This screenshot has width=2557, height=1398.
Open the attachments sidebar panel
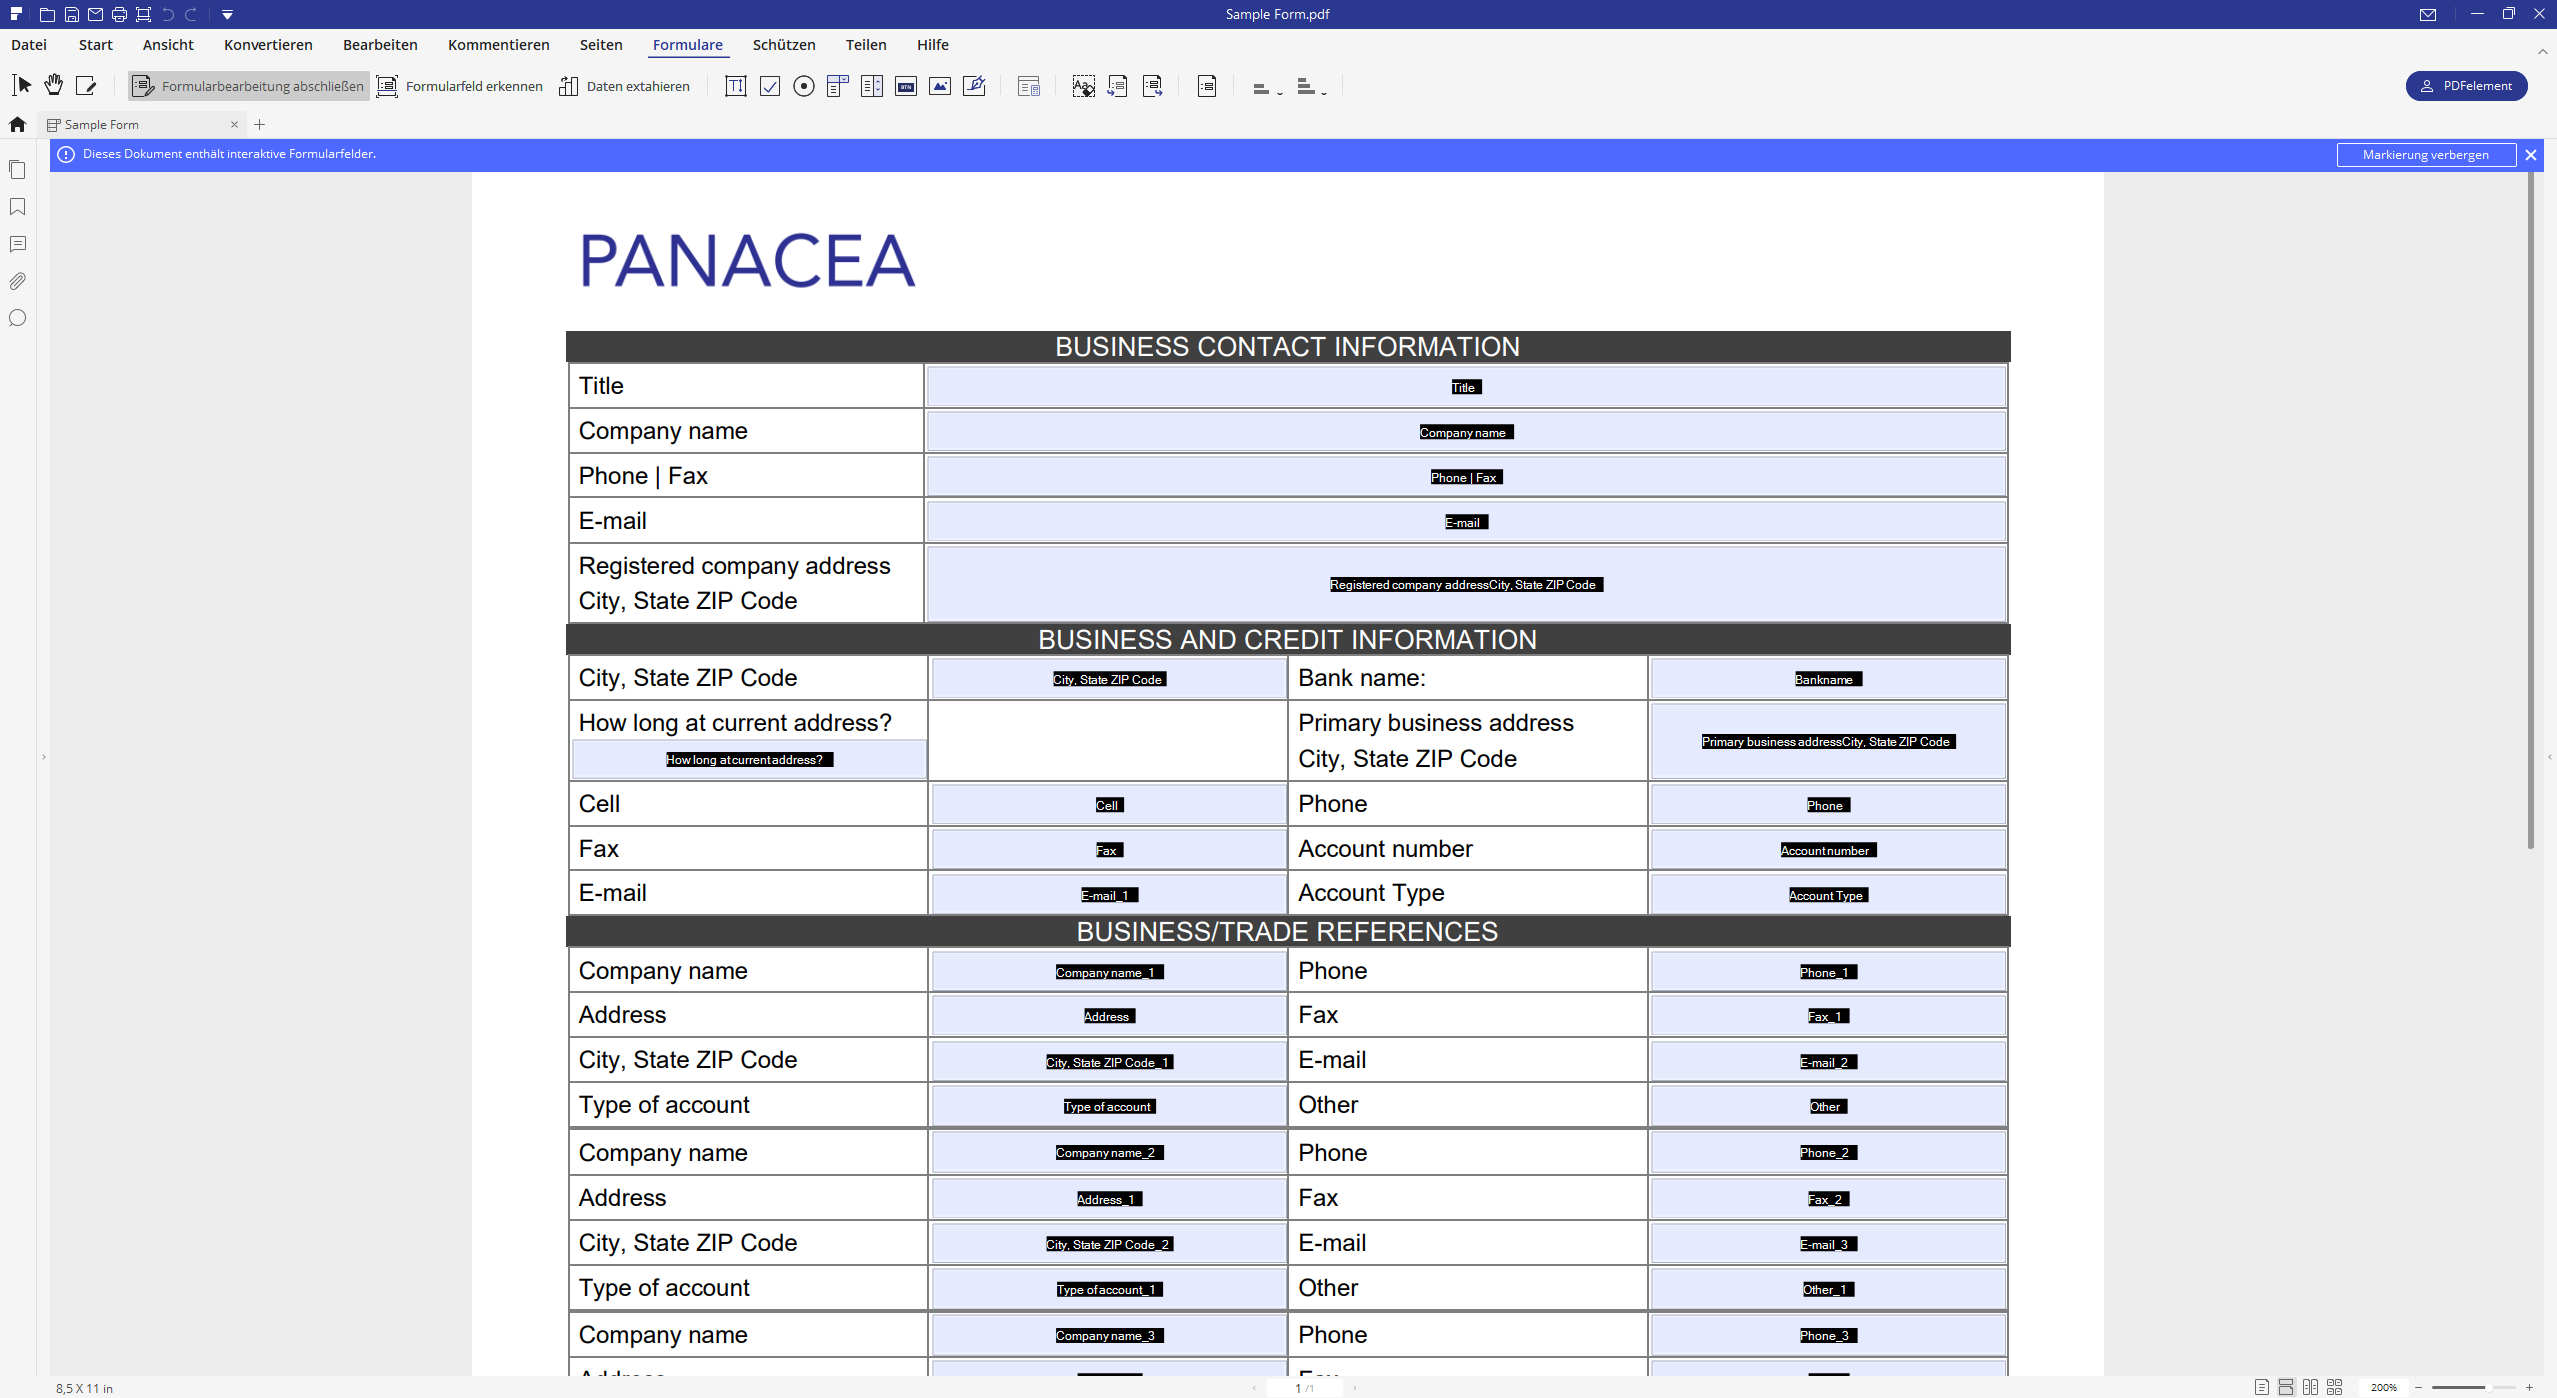click(x=17, y=281)
